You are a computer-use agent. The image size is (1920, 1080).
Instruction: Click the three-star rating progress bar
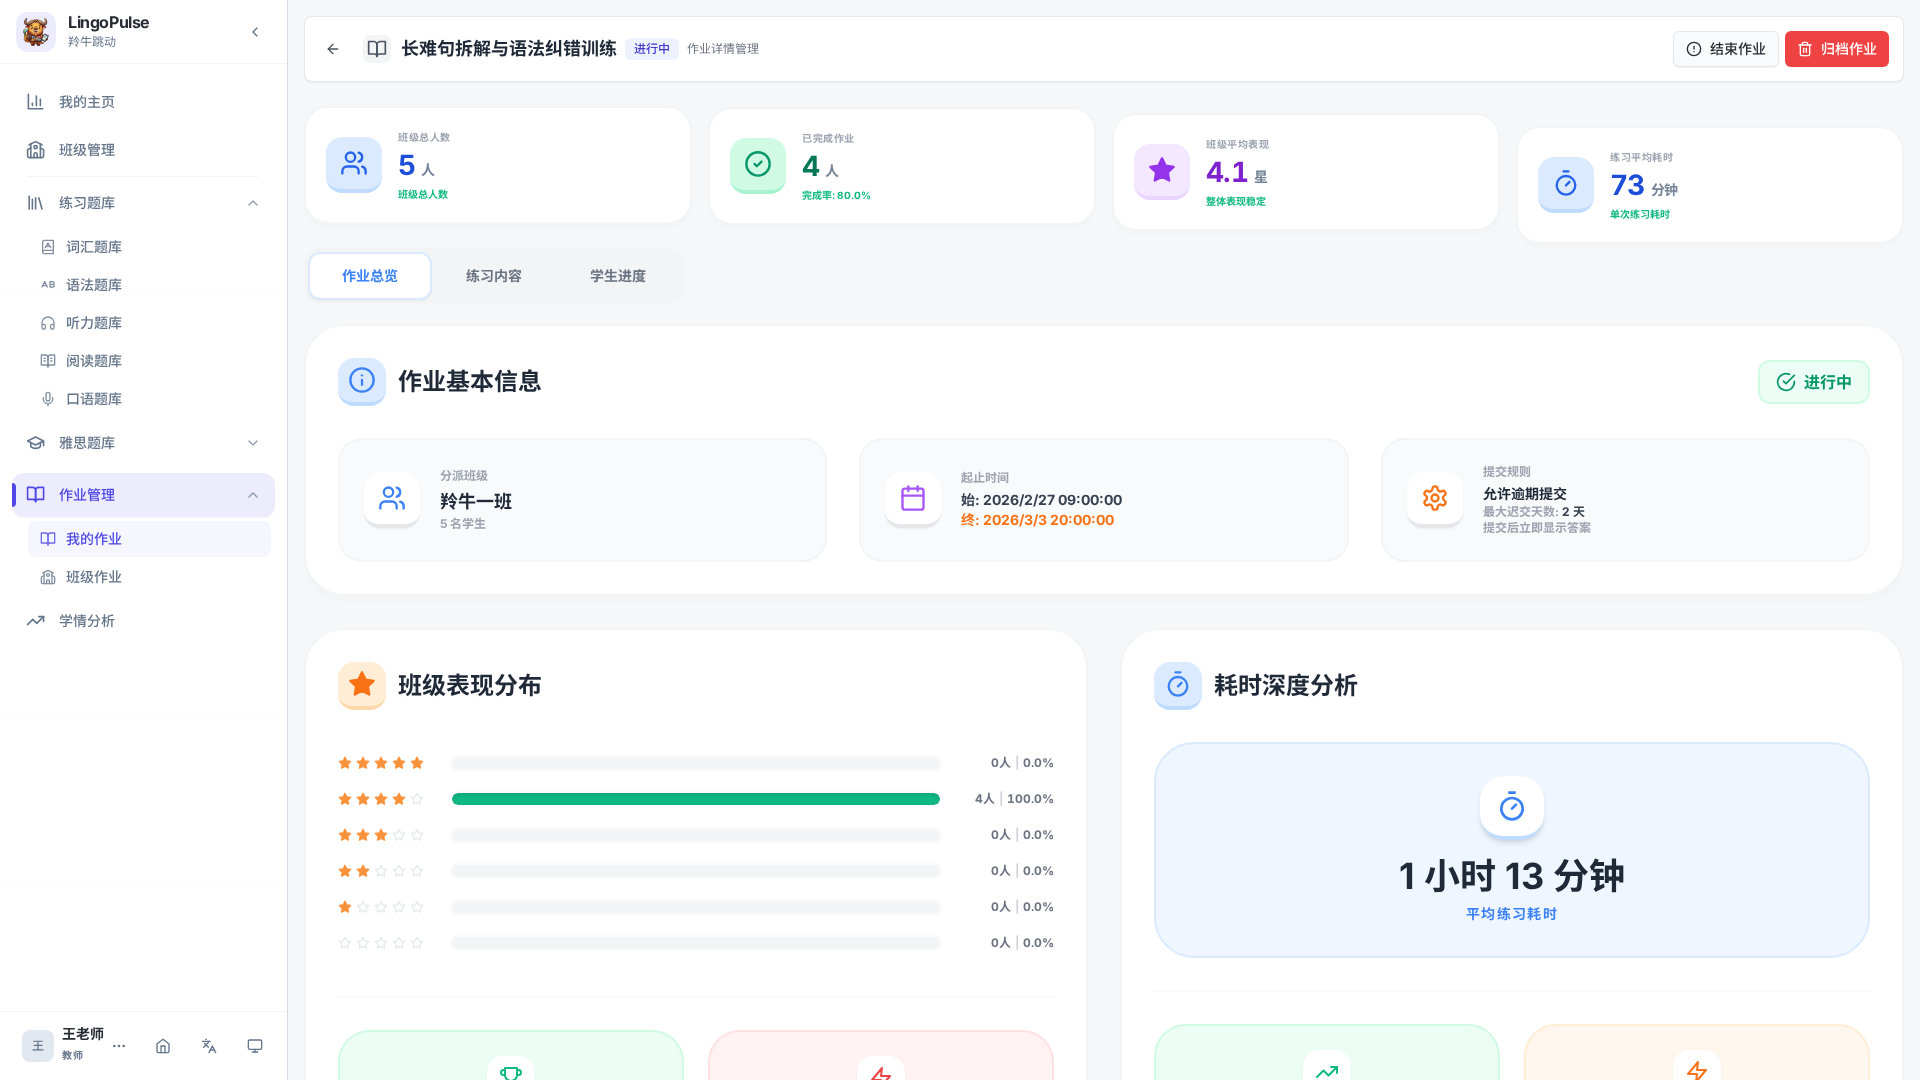pyautogui.click(x=696, y=835)
